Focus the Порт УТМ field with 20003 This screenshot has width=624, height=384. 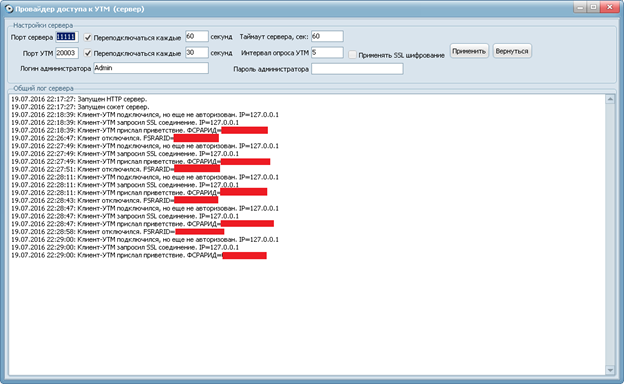point(66,53)
